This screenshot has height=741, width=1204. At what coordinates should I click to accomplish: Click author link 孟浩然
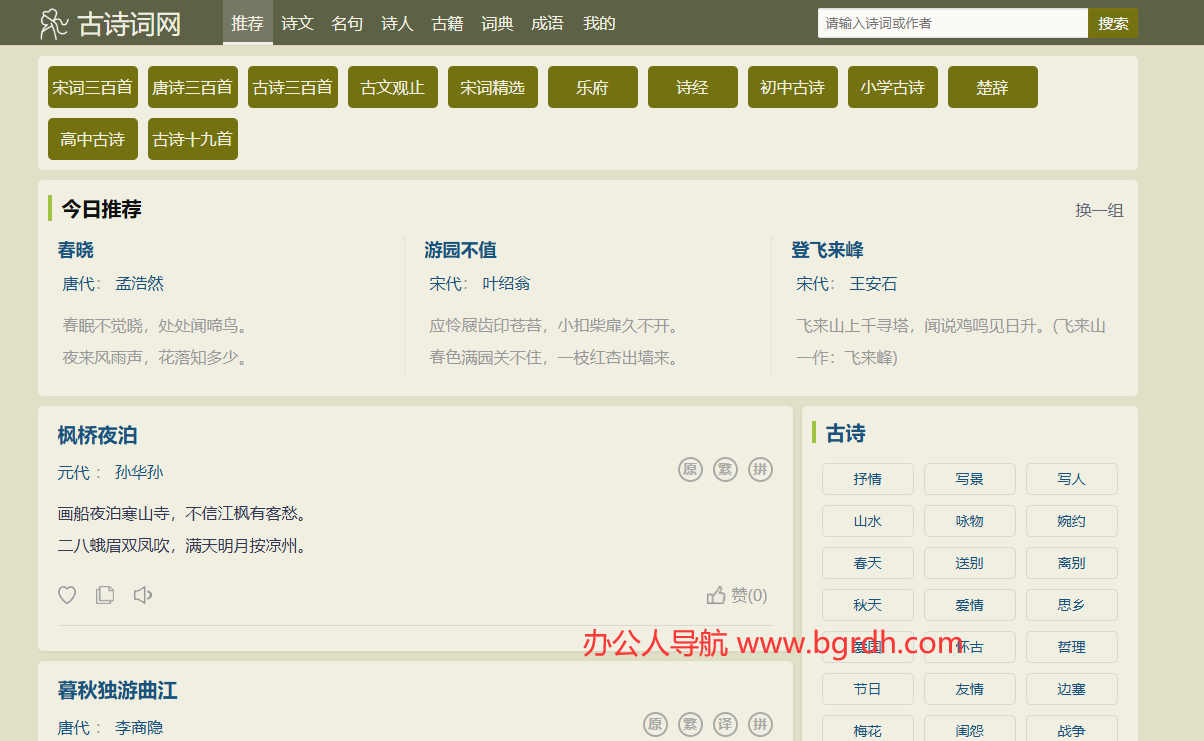(x=139, y=284)
